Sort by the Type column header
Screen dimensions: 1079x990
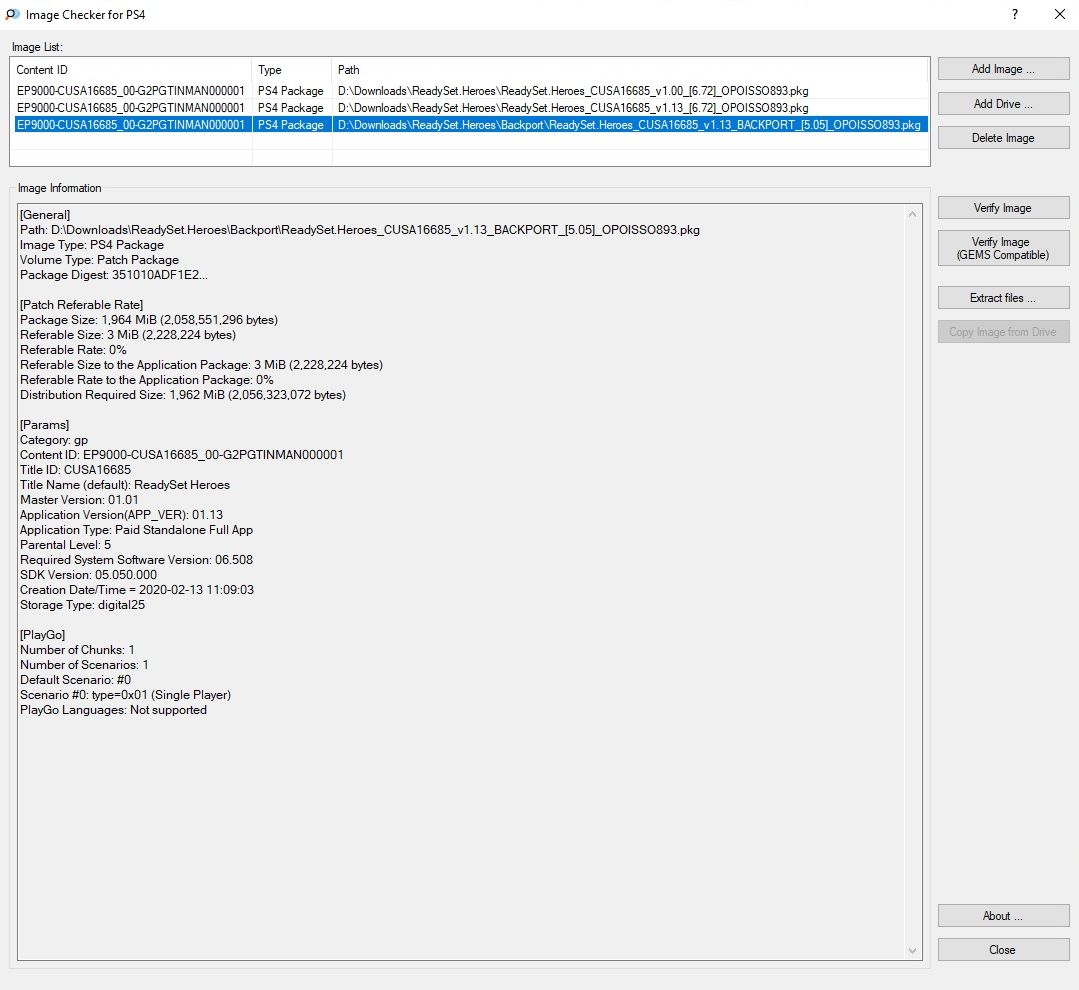click(x=292, y=69)
